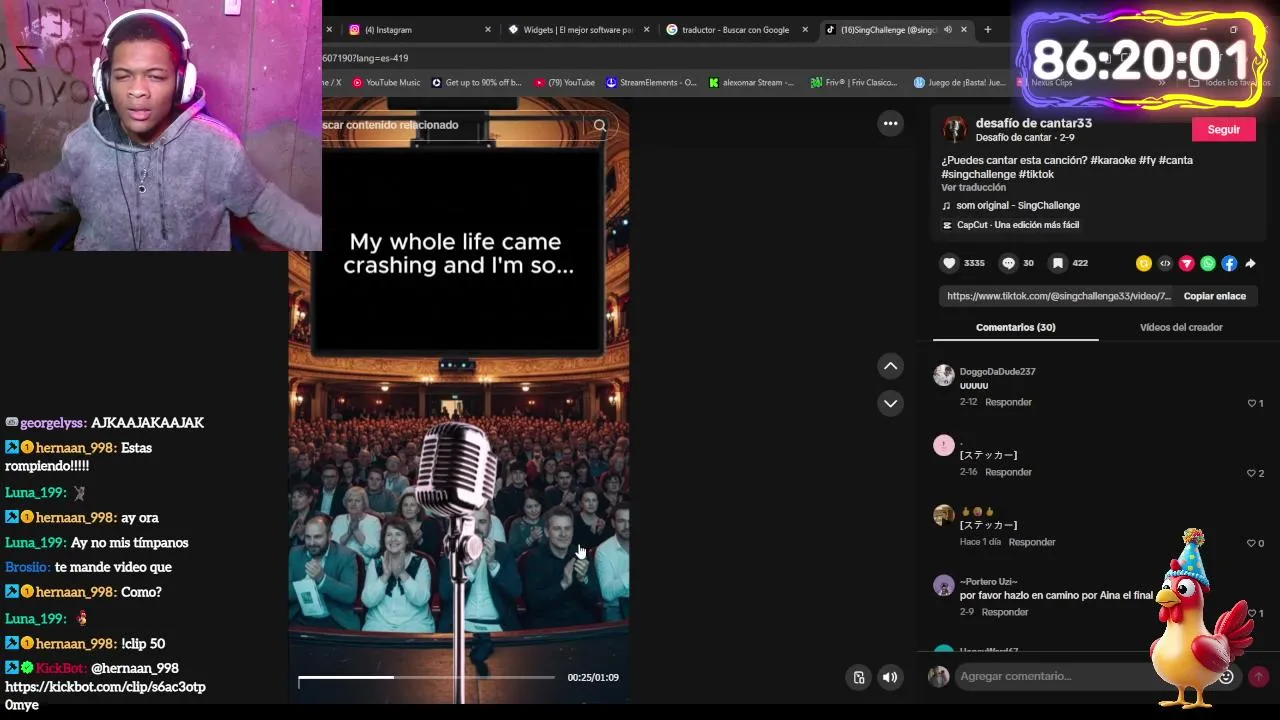Click the desafío de cantar33 username
Image resolution: width=1280 pixels, height=720 pixels.
click(x=1033, y=123)
